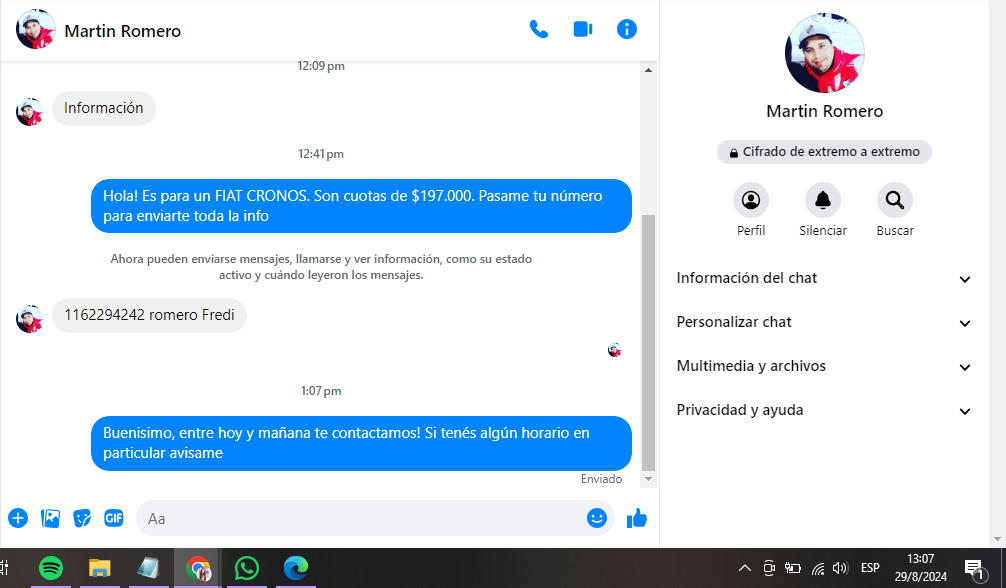Click the small seen-by avatar indicator
This screenshot has width=1006, height=588.
tap(615, 350)
